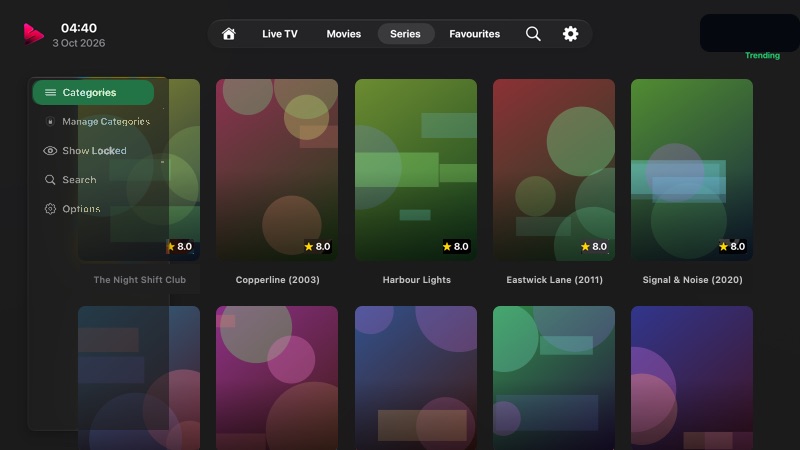800x450 pixels.
Task: Toggle Show Locked eye icon
Action: (50, 151)
